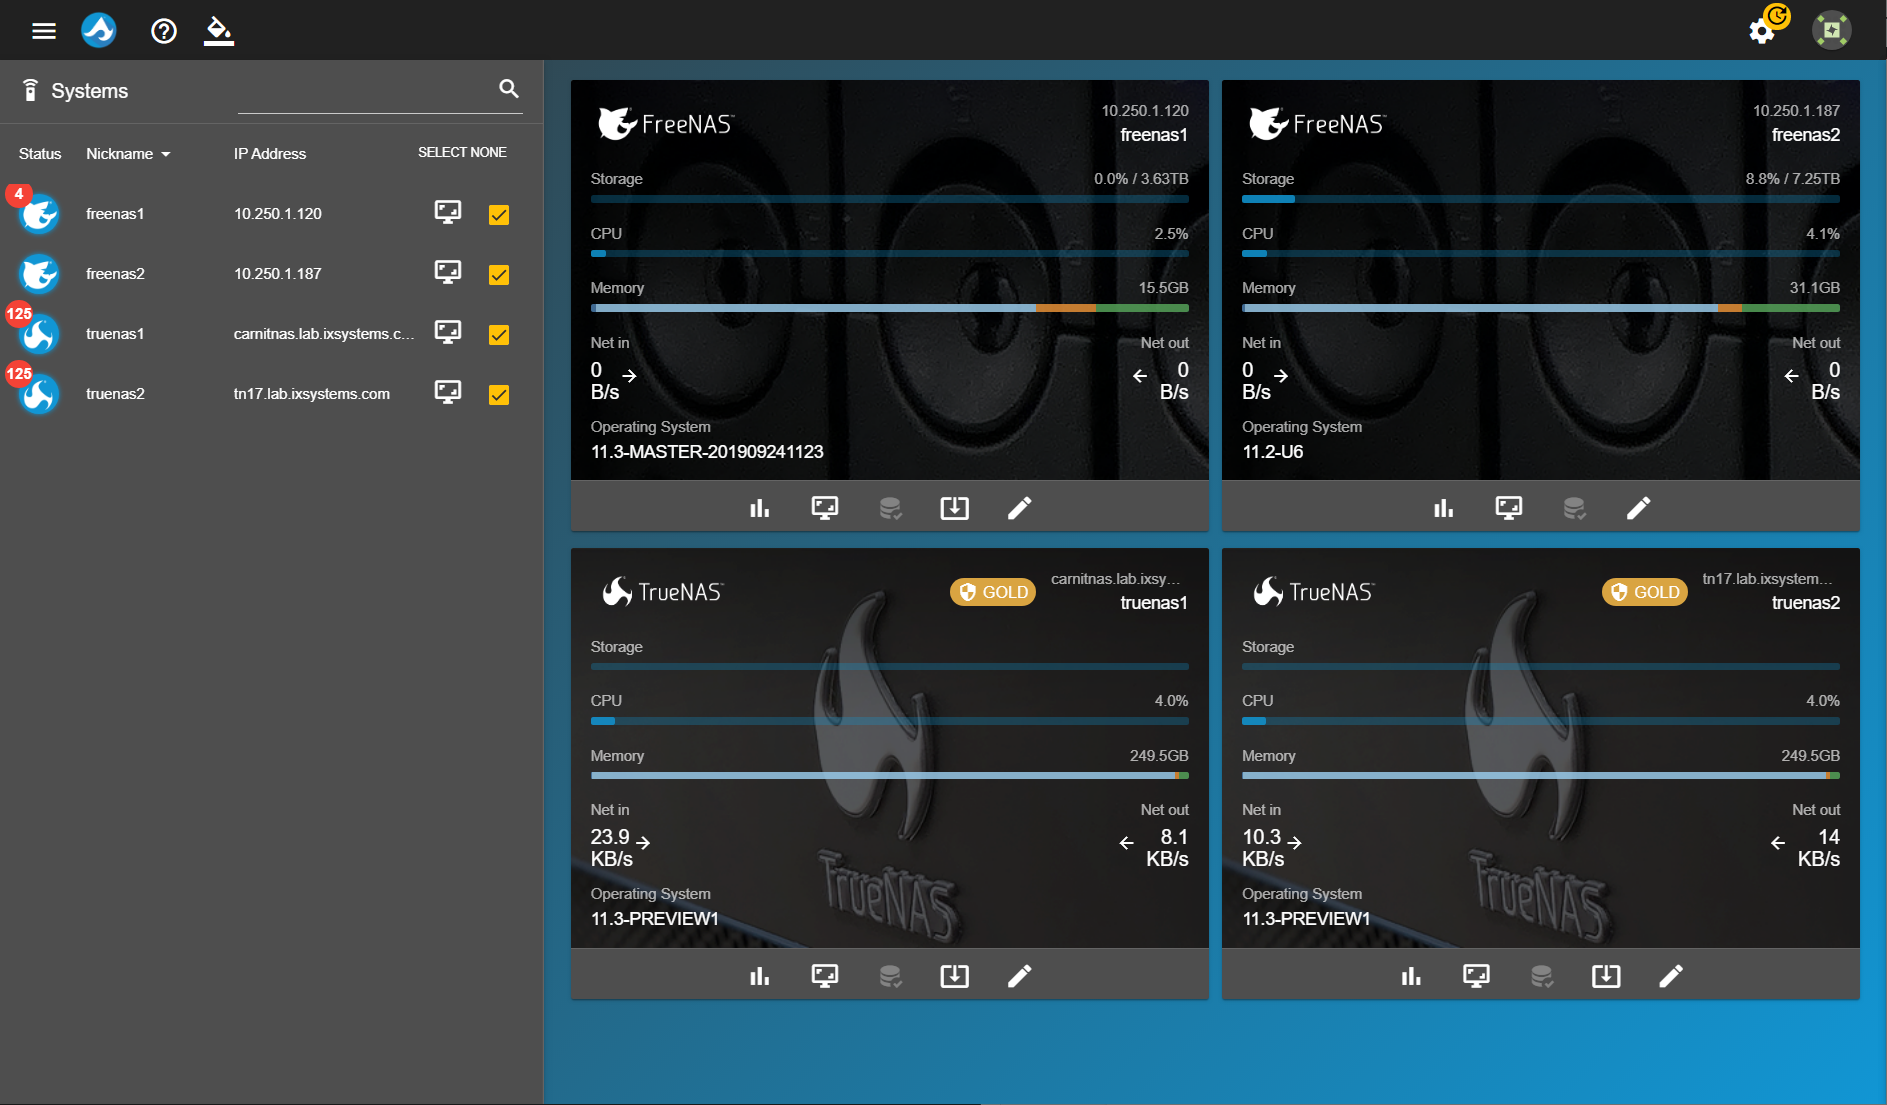Open reports chart icon on truenas2 card
1887x1105 pixels.
point(1411,976)
